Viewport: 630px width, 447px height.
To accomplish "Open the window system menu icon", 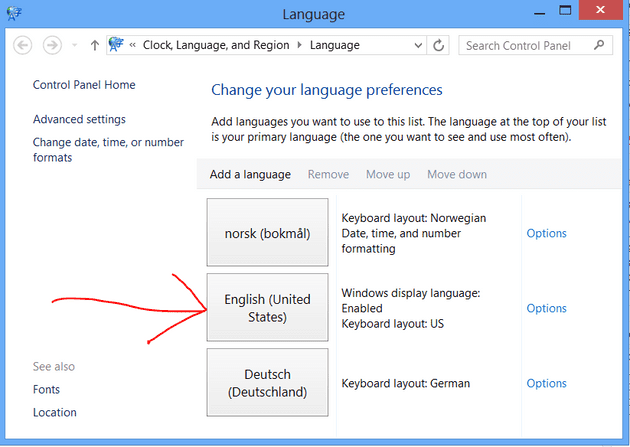I will coord(14,14).
